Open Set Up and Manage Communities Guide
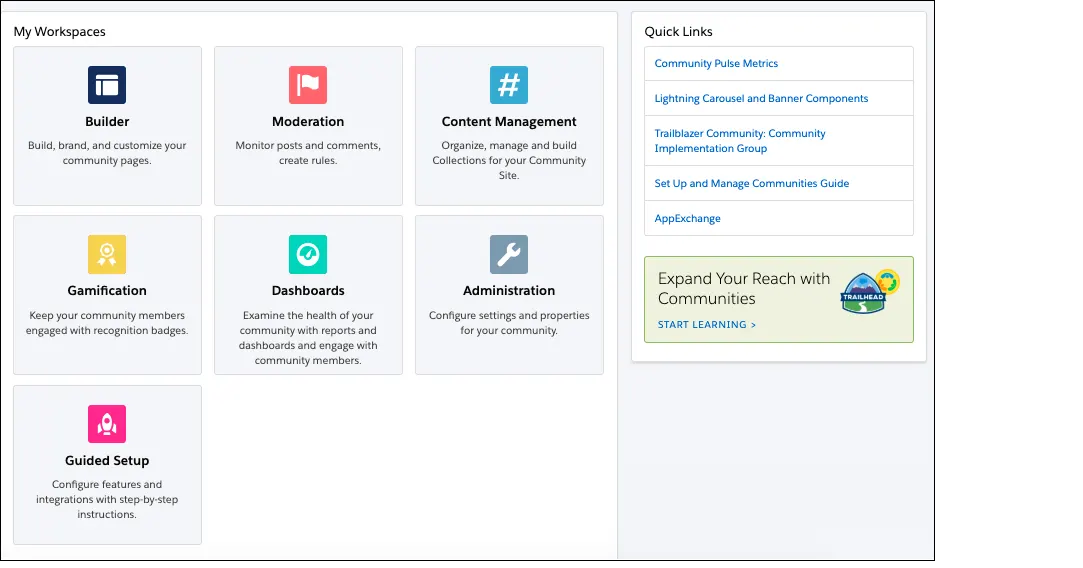Screen dimensions: 1083x568 (x=751, y=184)
